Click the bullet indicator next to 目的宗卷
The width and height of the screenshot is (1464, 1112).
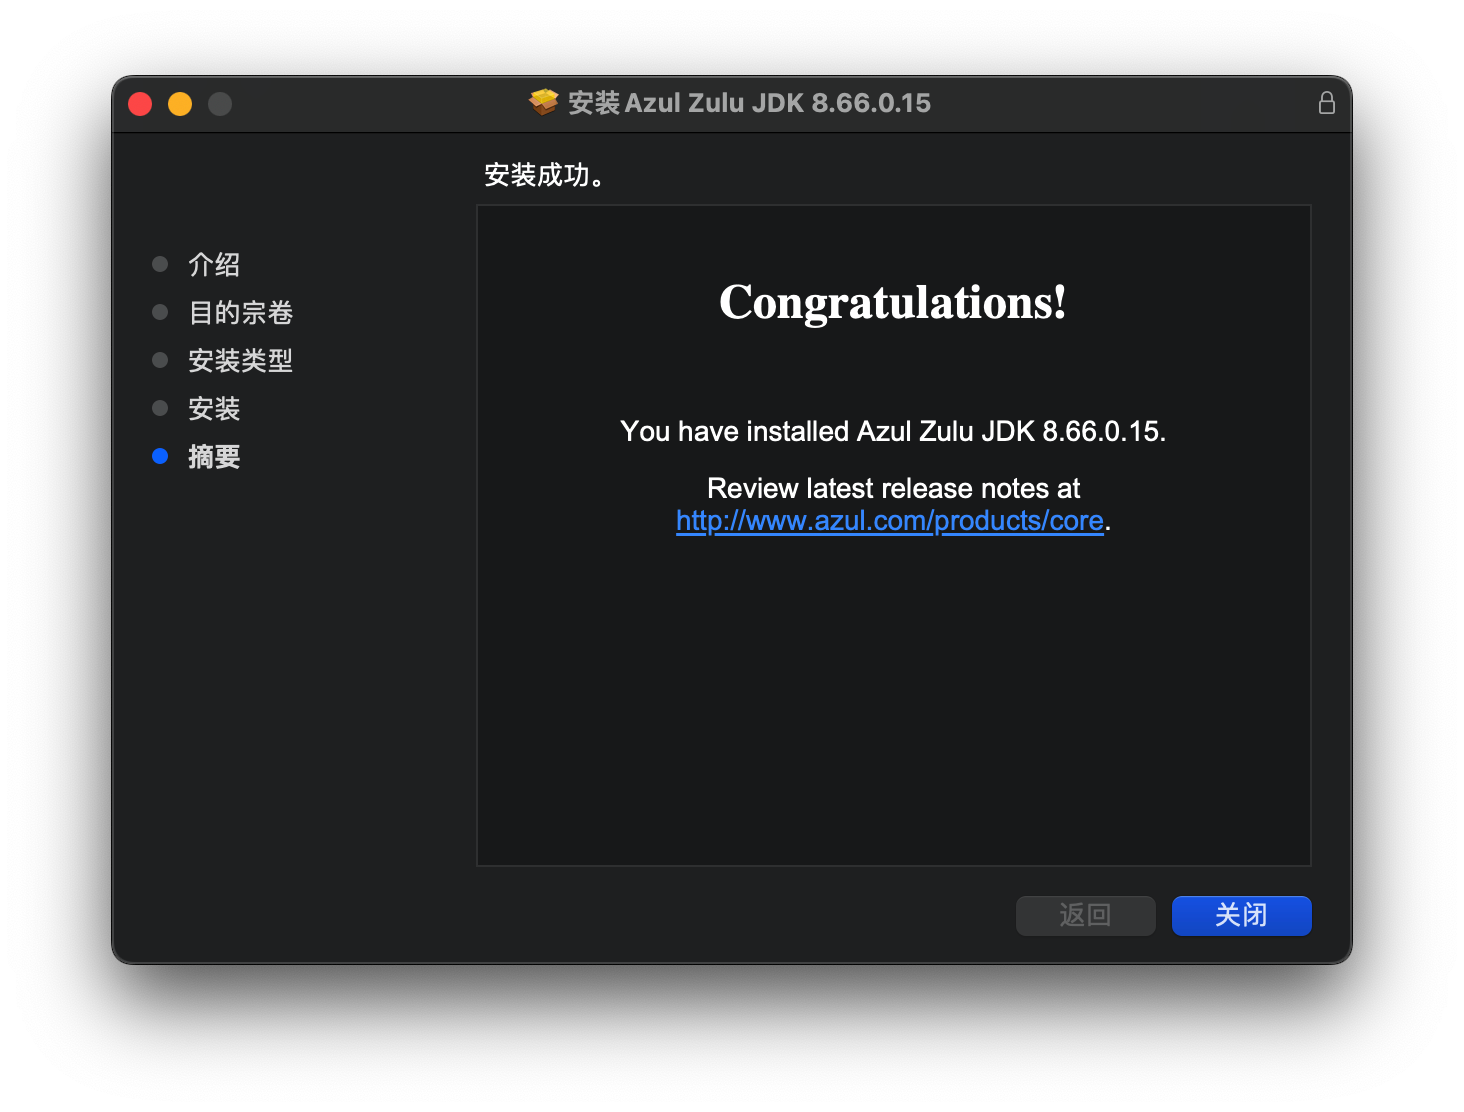[160, 311]
